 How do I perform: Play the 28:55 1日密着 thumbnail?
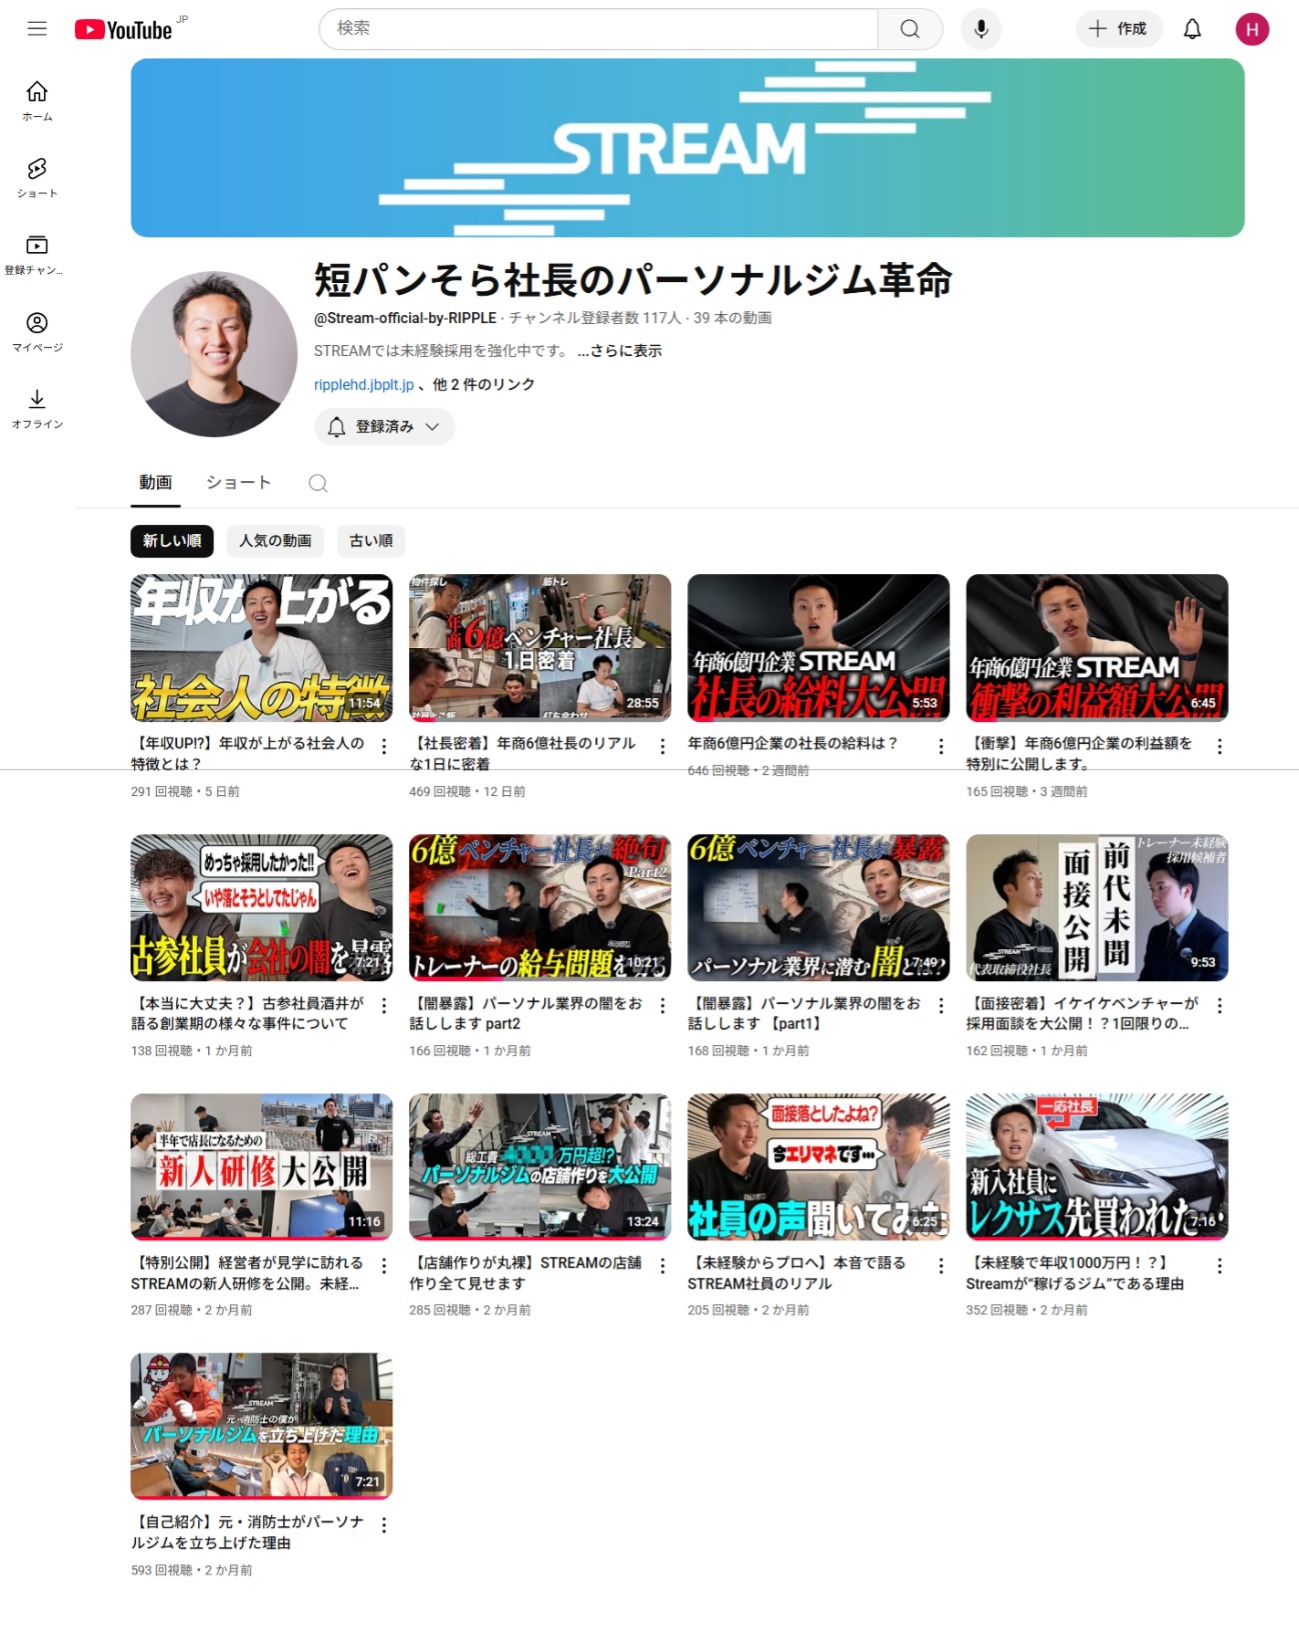[540, 648]
